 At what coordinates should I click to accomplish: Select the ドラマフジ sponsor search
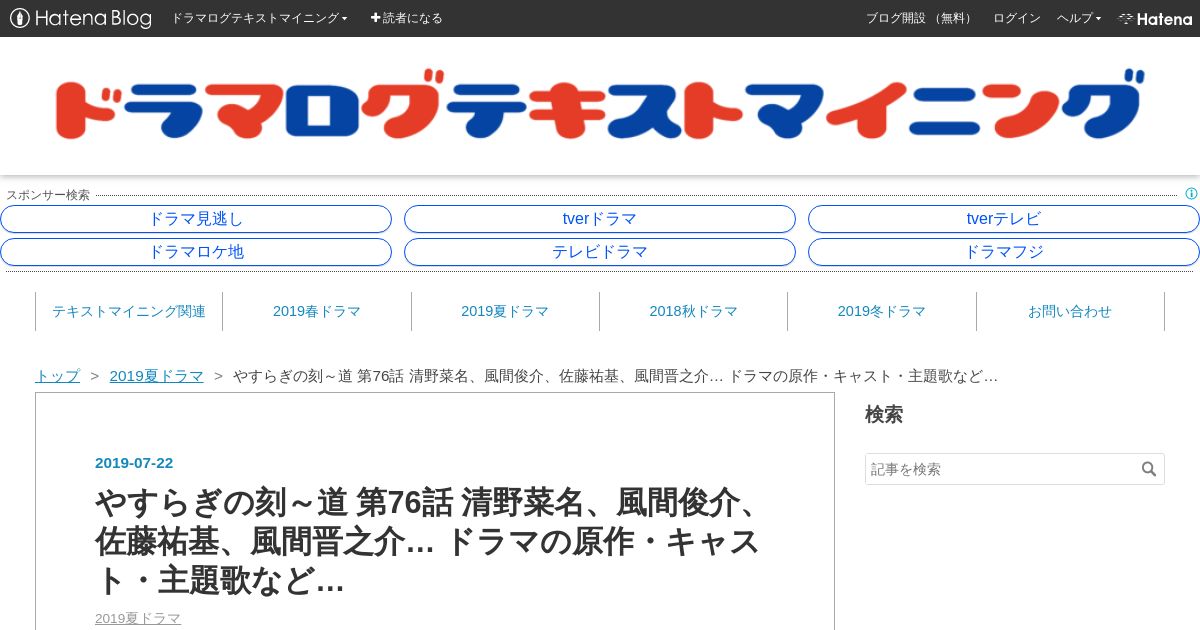pyautogui.click(x=1004, y=252)
